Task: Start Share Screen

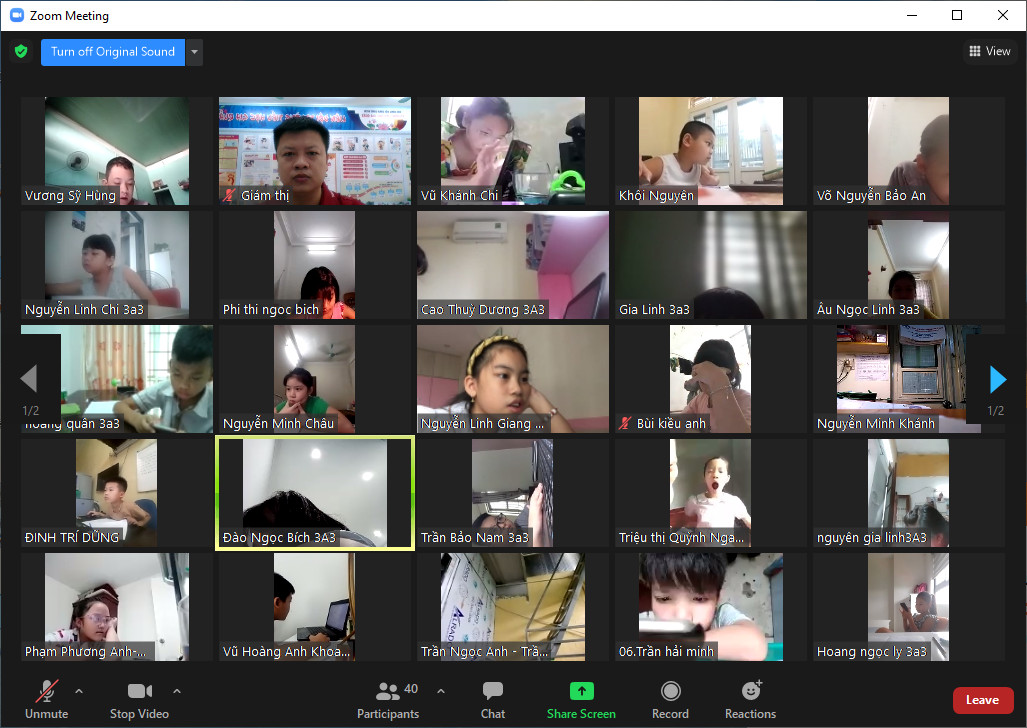Action: (581, 700)
